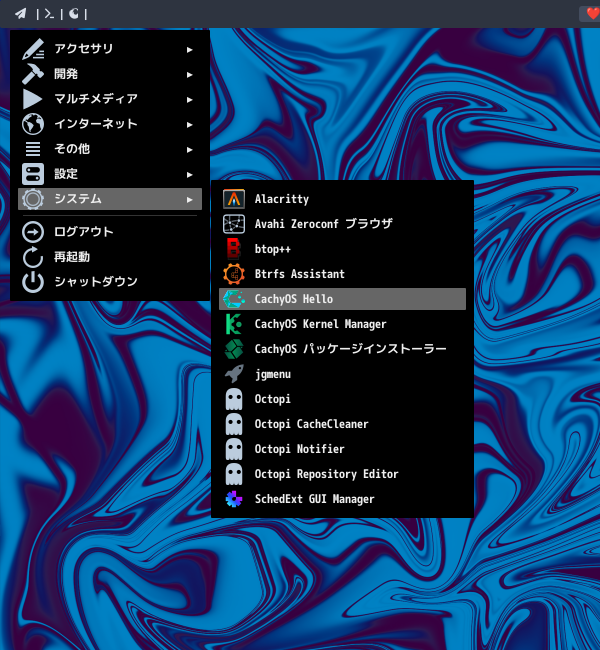Open the アクセサリ category
The width and height of the screenshot is (600, 650).
click(x=110, y=49)
